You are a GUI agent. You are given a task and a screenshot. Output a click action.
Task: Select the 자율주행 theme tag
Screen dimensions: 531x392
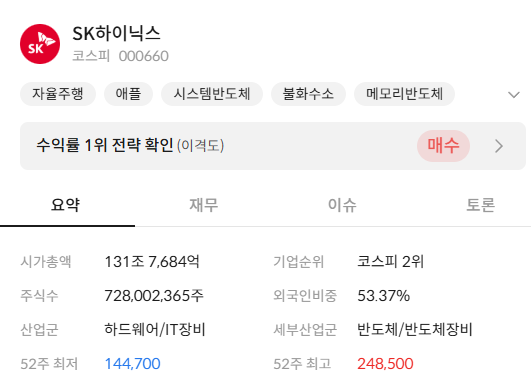coord(58,94)
